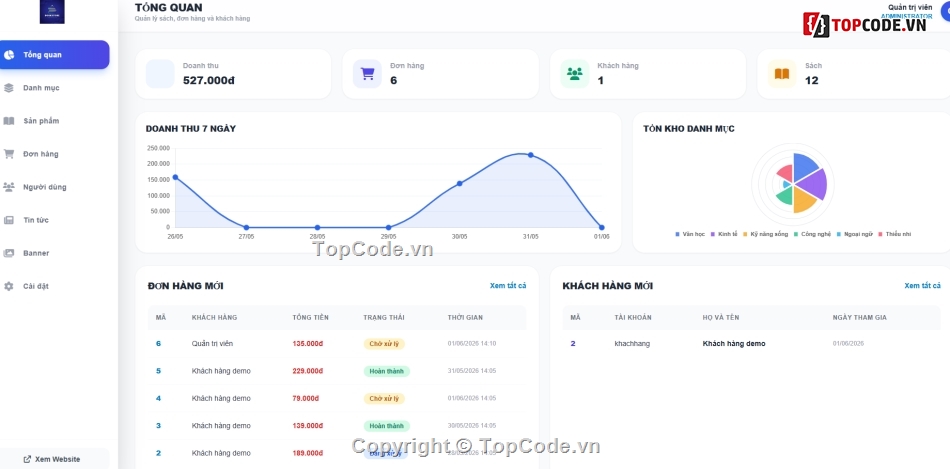
Task: Click the Chờ xử lý badge for order 6
Action: (x=384, y=344)
